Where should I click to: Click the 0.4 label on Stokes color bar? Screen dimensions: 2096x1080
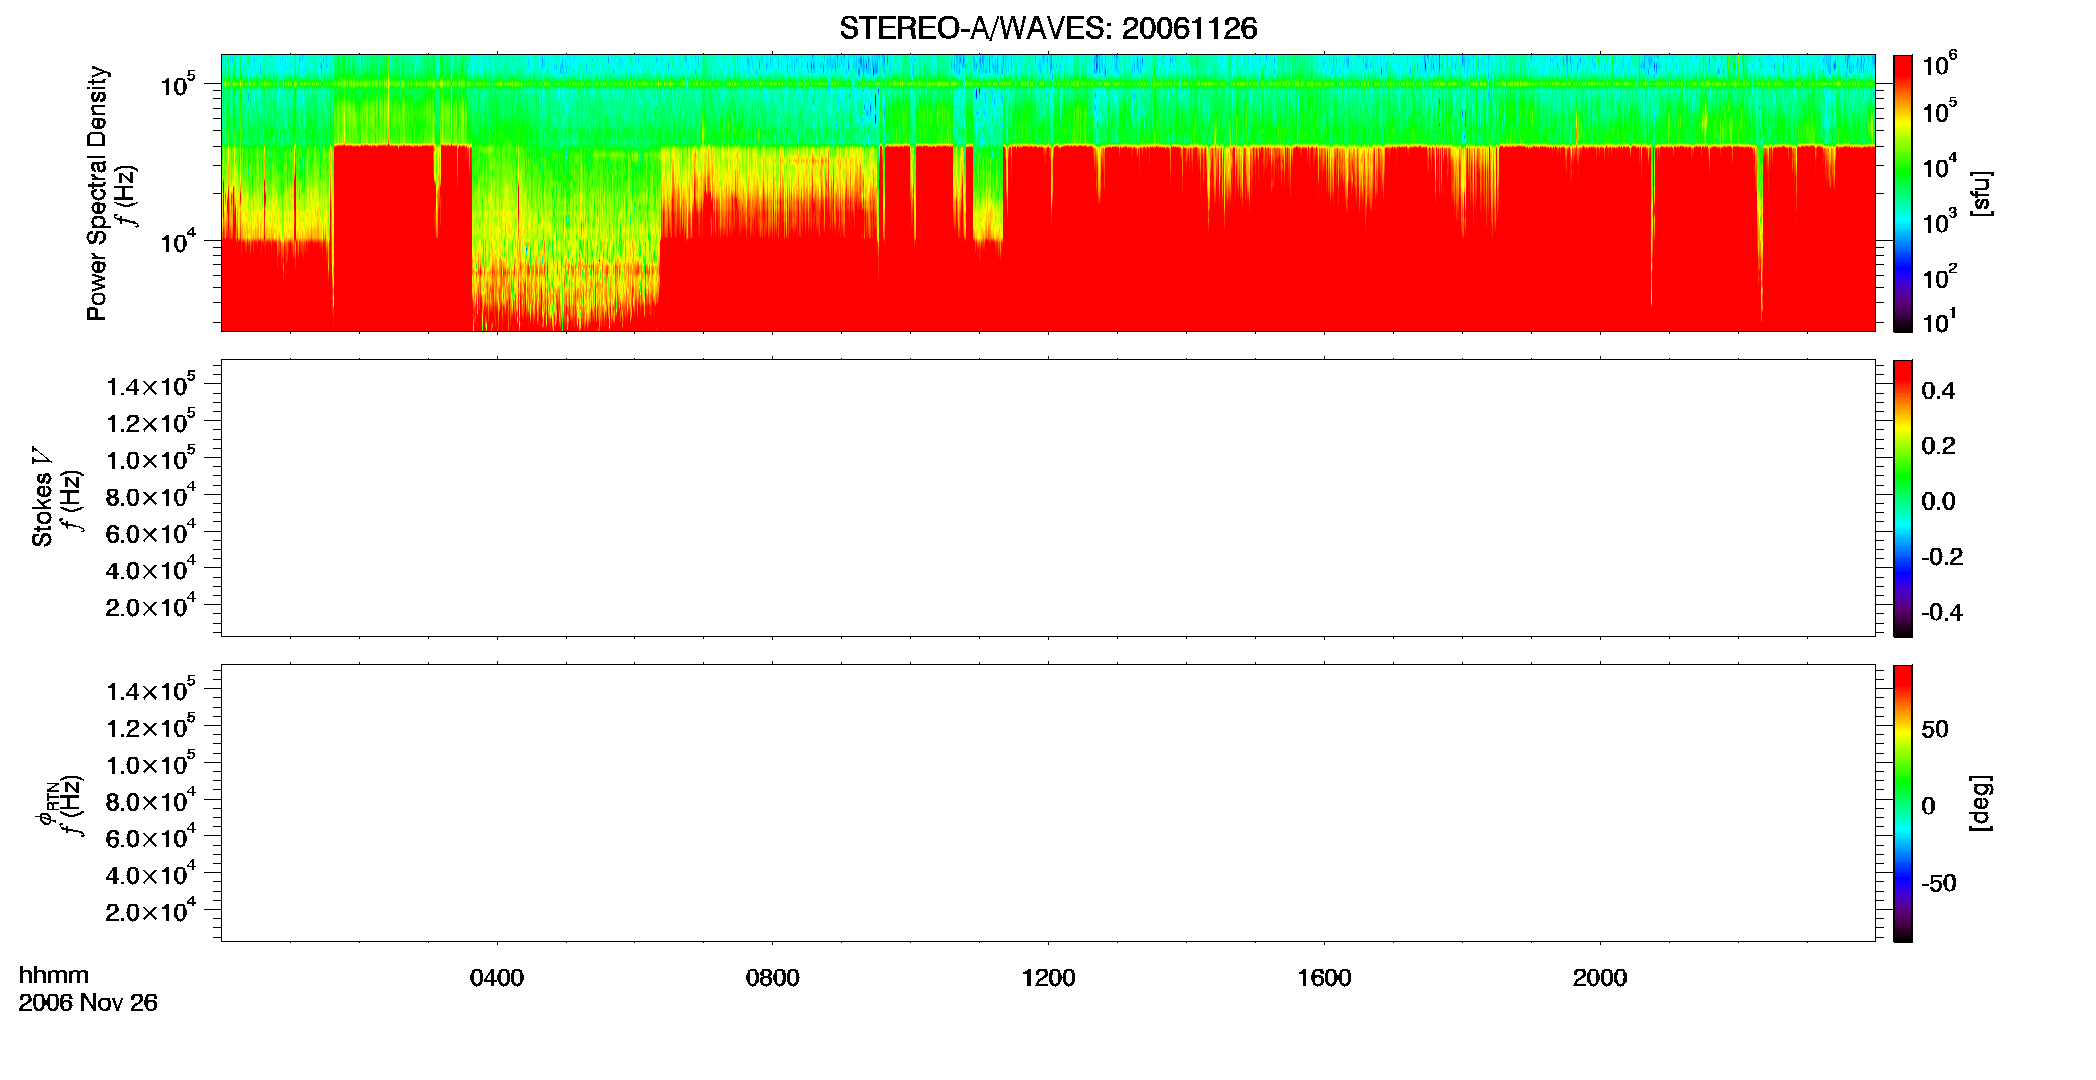coord(1938,391)
